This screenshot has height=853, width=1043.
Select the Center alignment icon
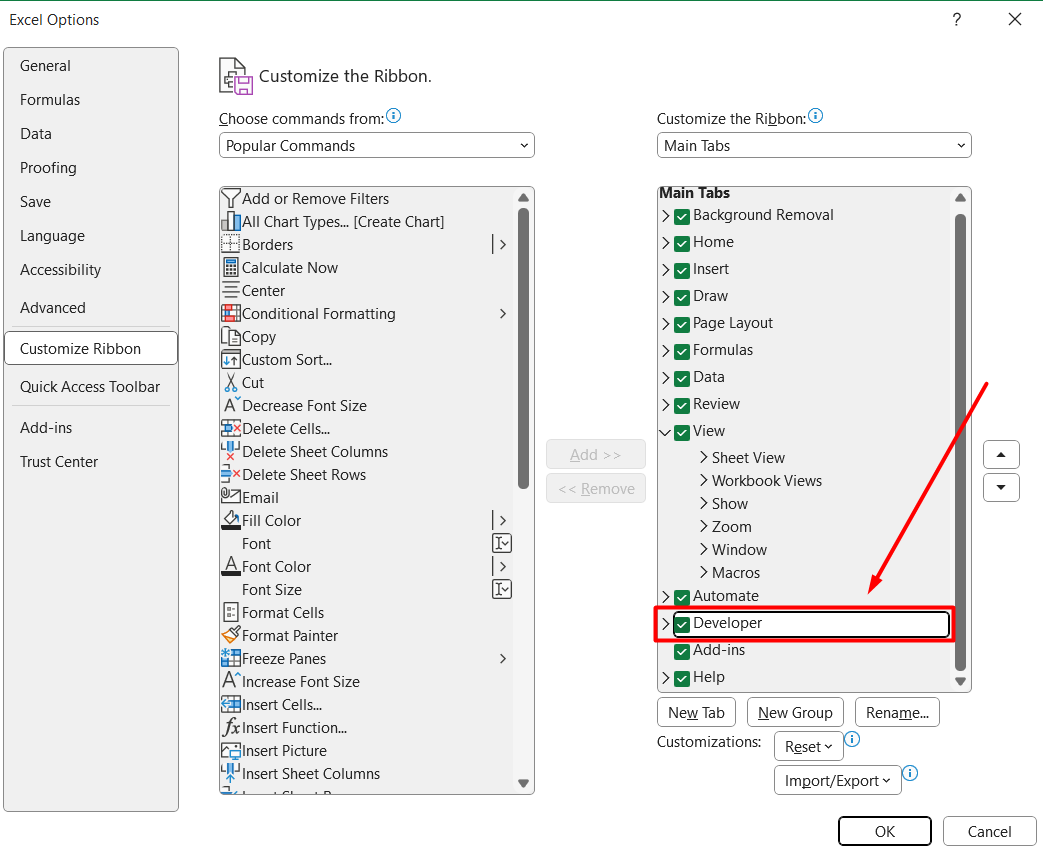point(230,291)
